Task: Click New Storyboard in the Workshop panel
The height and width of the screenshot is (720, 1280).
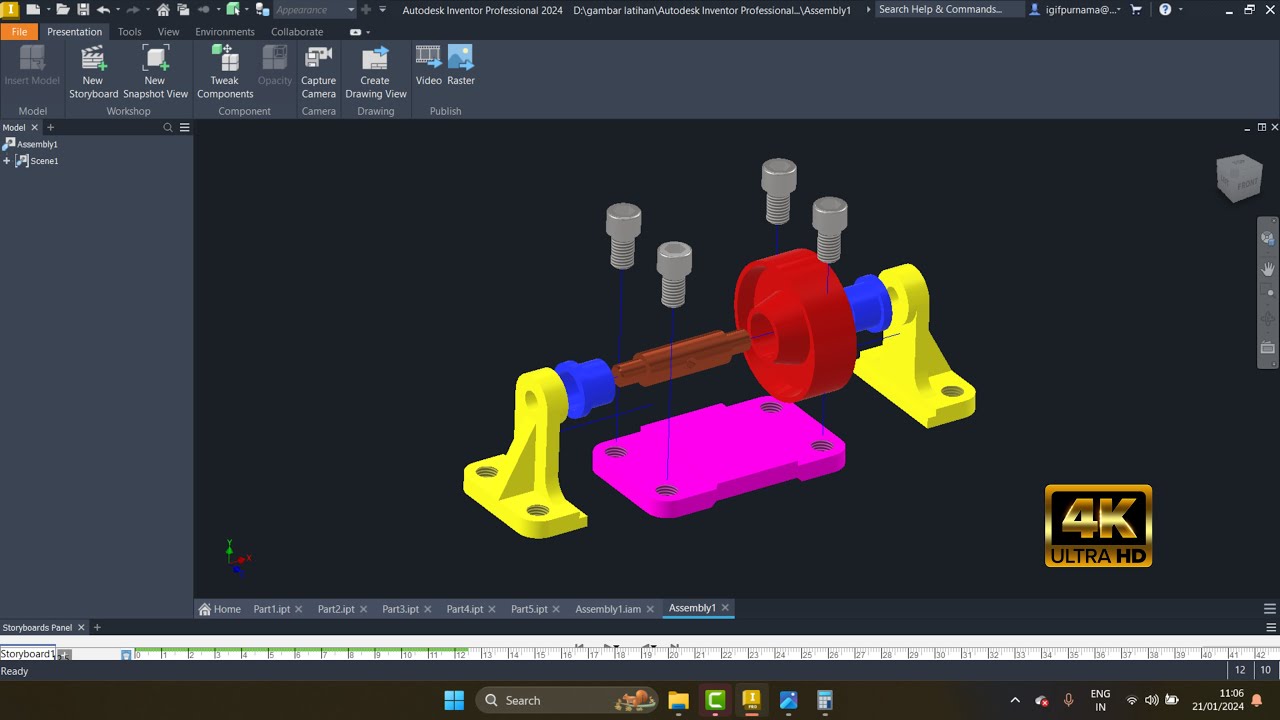Action: pos(93,72)
